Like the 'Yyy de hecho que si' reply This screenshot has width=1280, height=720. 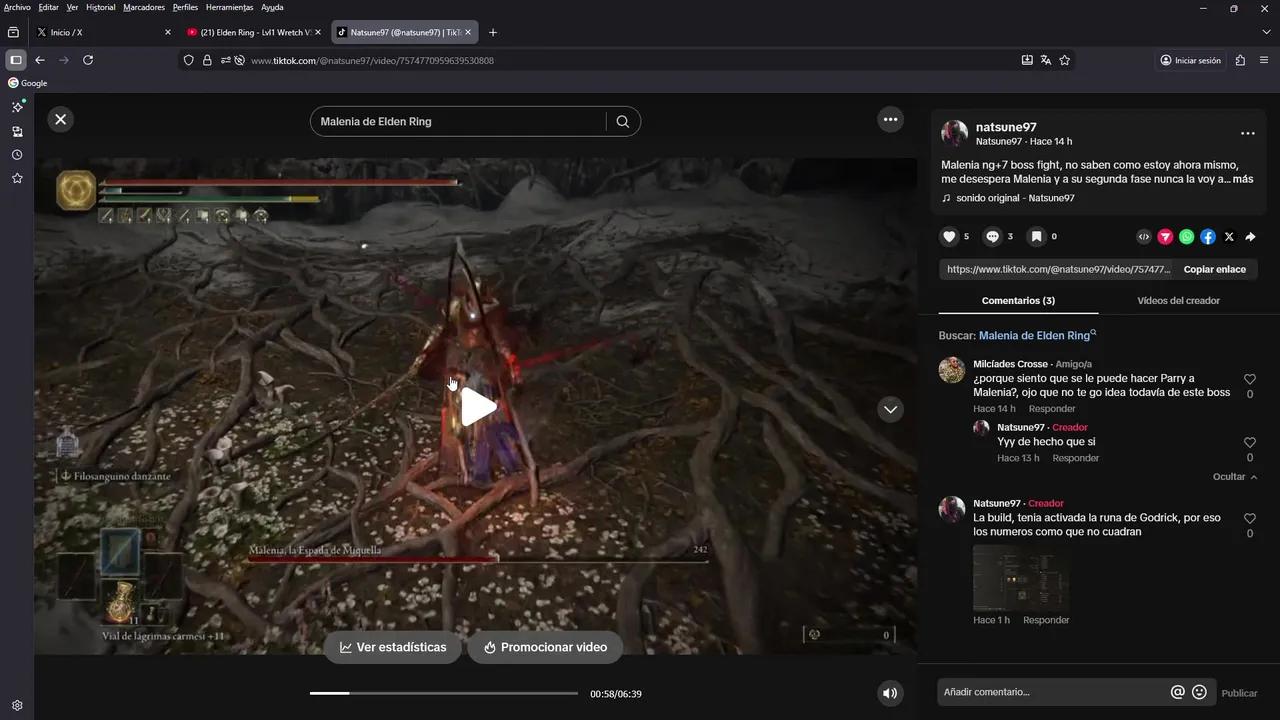(1249, 443)
